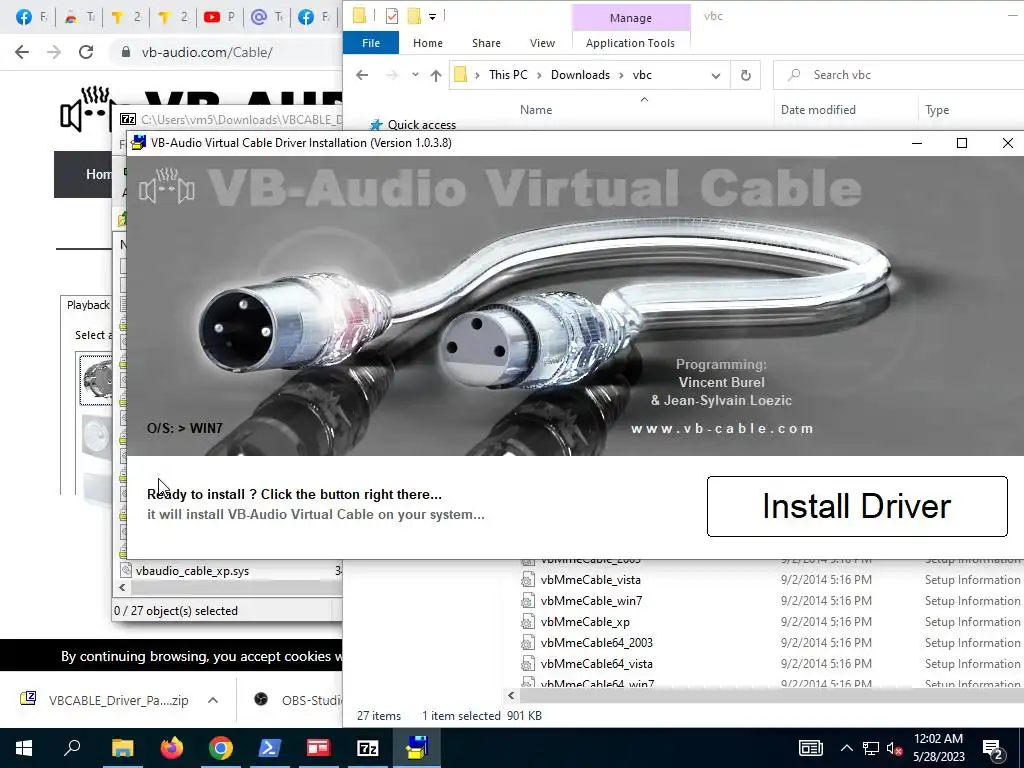Open the red window app on the taskbar
Viewport: 1024px width, 768px height.
coord(319,748)
